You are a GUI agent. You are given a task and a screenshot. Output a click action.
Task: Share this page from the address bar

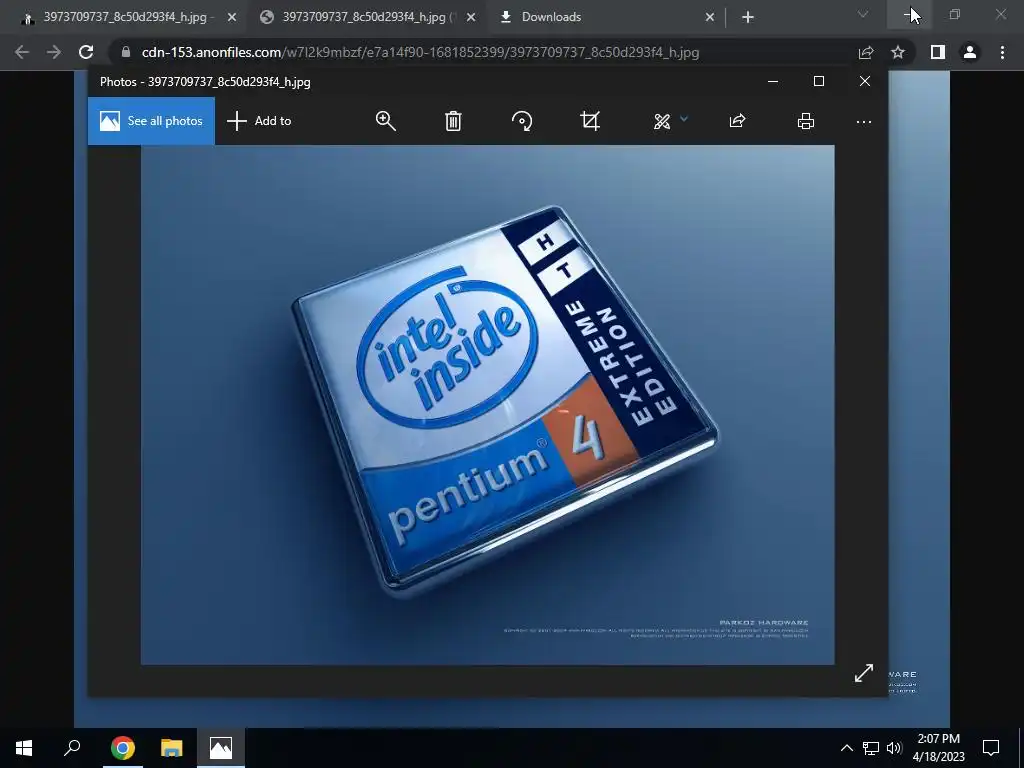[866, 52]
